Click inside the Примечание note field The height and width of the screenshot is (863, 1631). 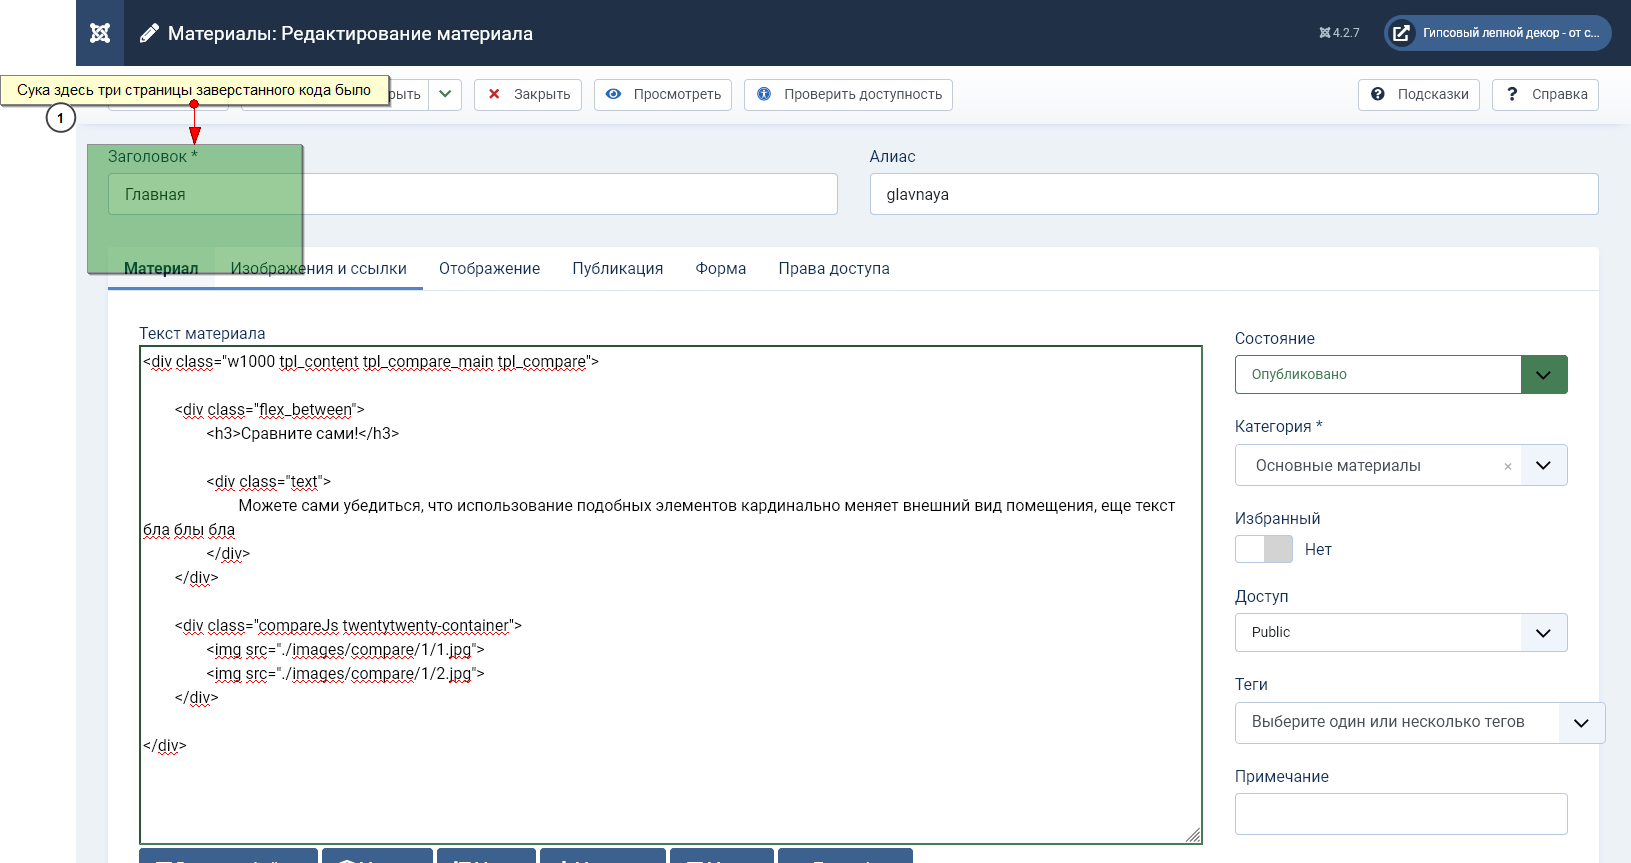1400,814
